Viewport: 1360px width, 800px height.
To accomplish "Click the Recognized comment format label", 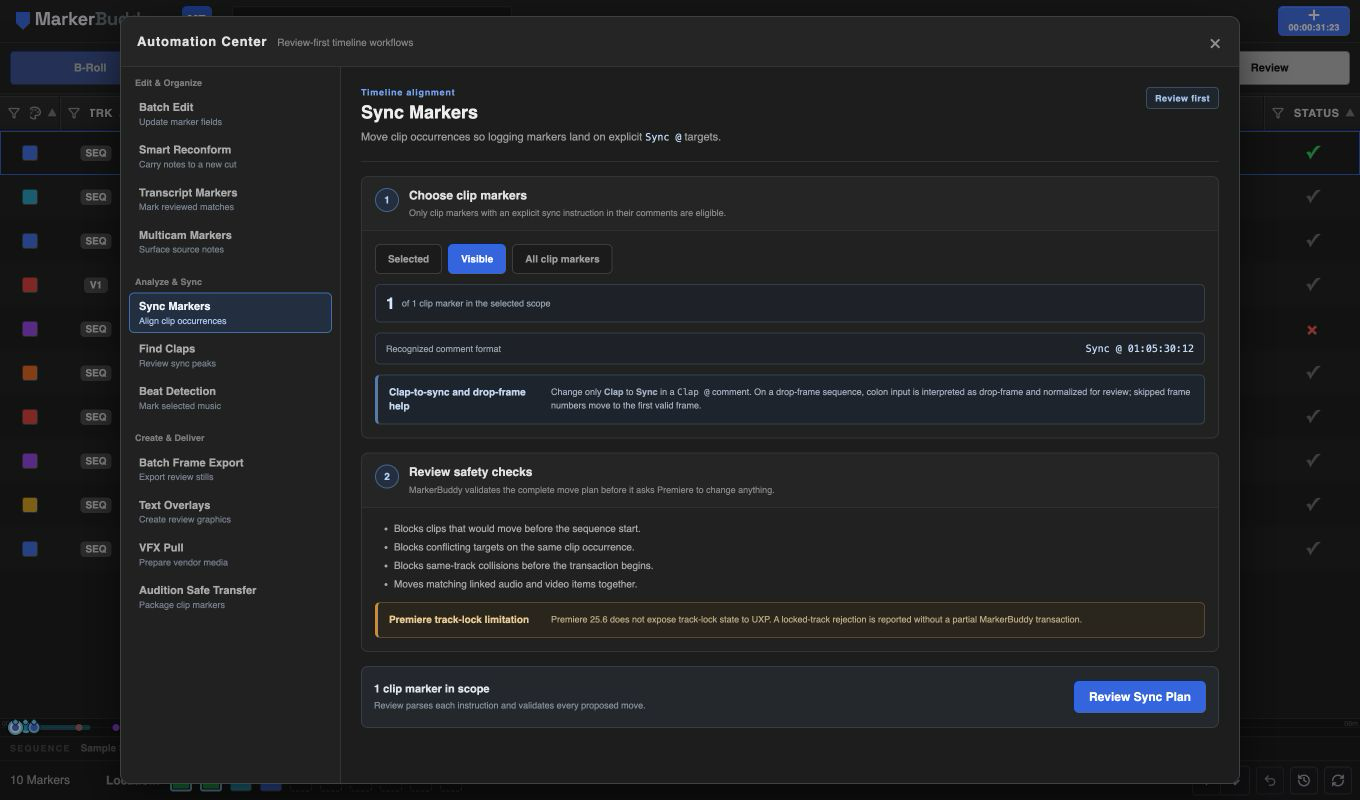I will tap(443, 349).
